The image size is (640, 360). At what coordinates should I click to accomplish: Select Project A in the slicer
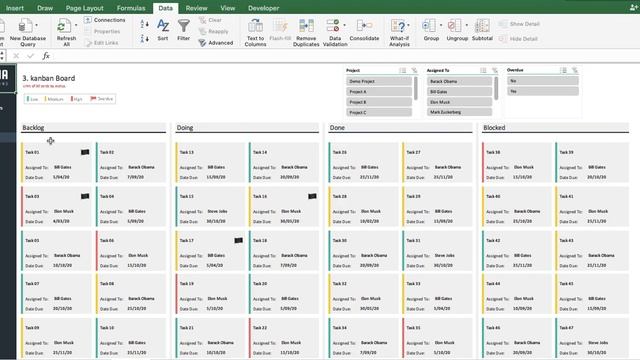pyautogui.click(x=379, y=92)
